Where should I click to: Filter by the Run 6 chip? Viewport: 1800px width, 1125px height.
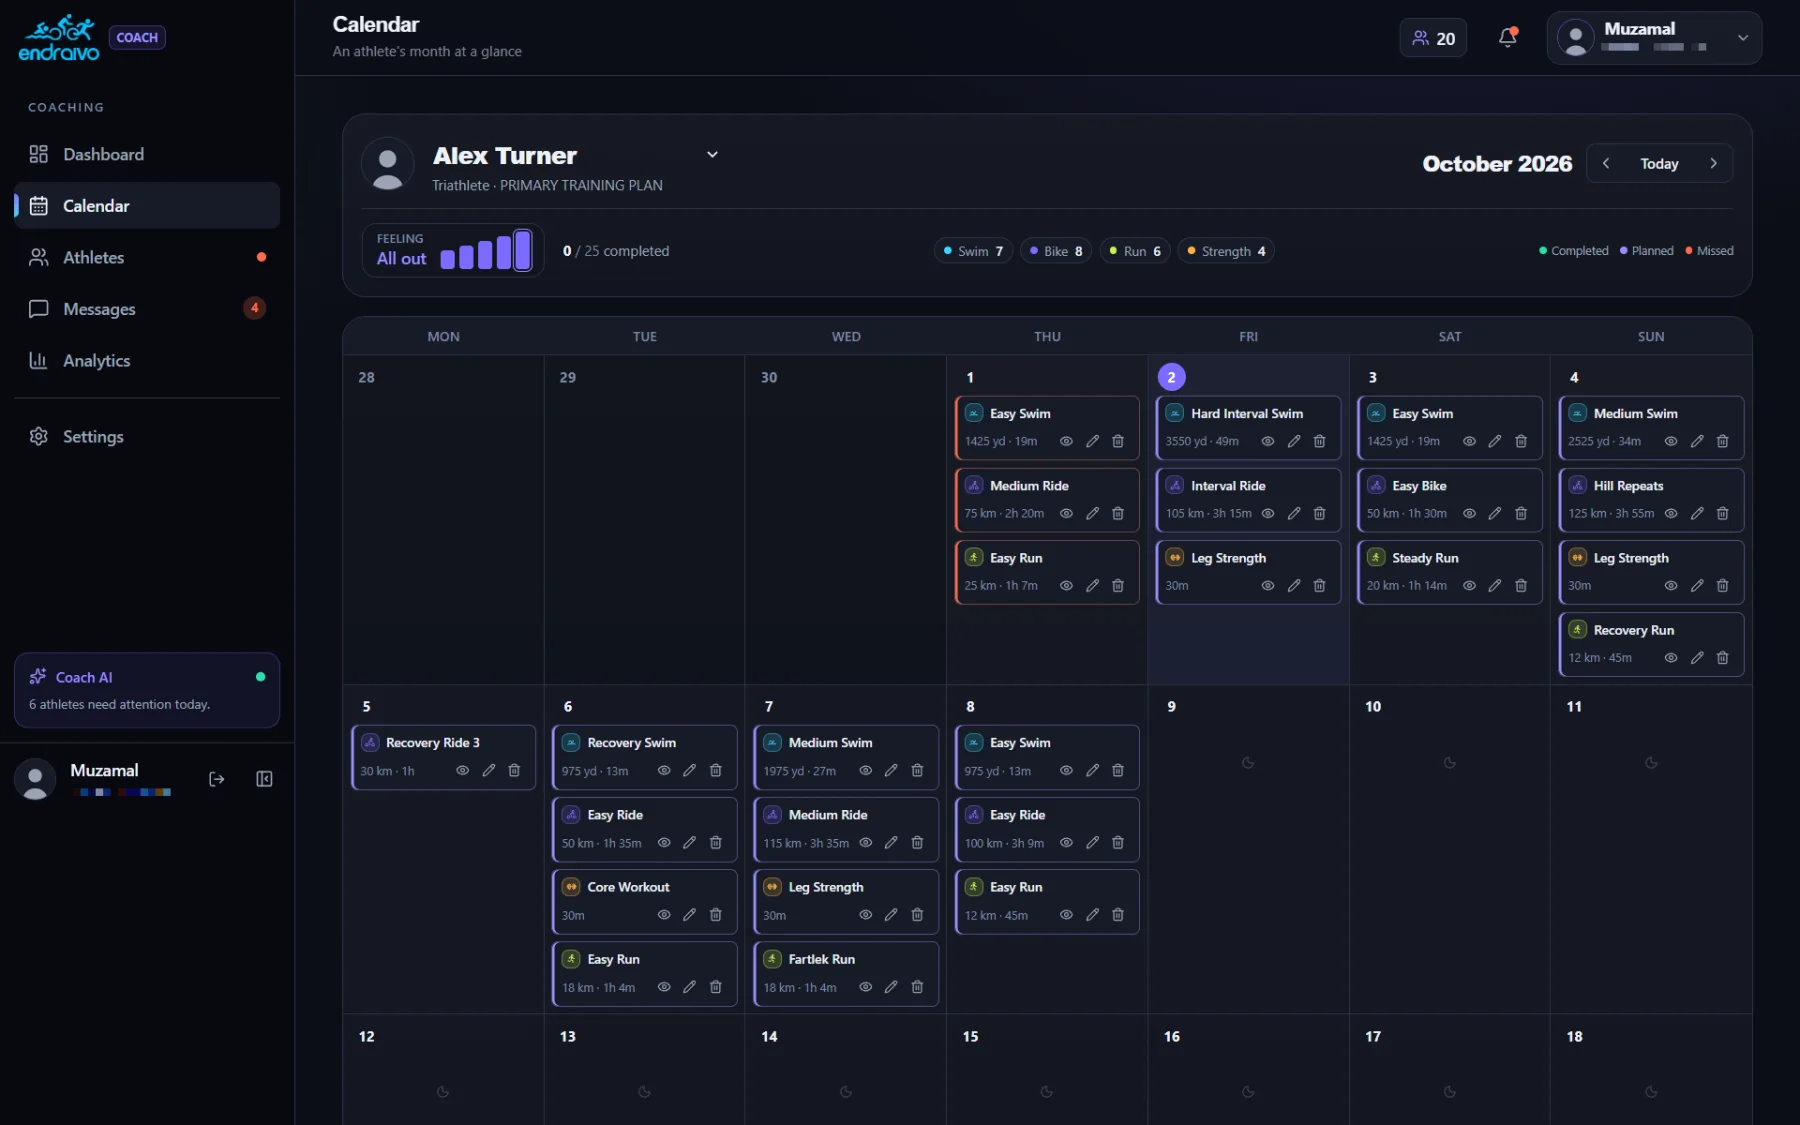tap(1135, 251)
